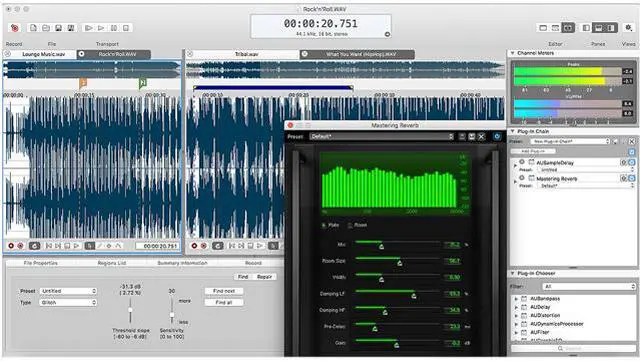Viewport: 640px width, 361px height.
Task: Toggle the Mastering Reverb blue power button
Action: click(x=497, y=137)
